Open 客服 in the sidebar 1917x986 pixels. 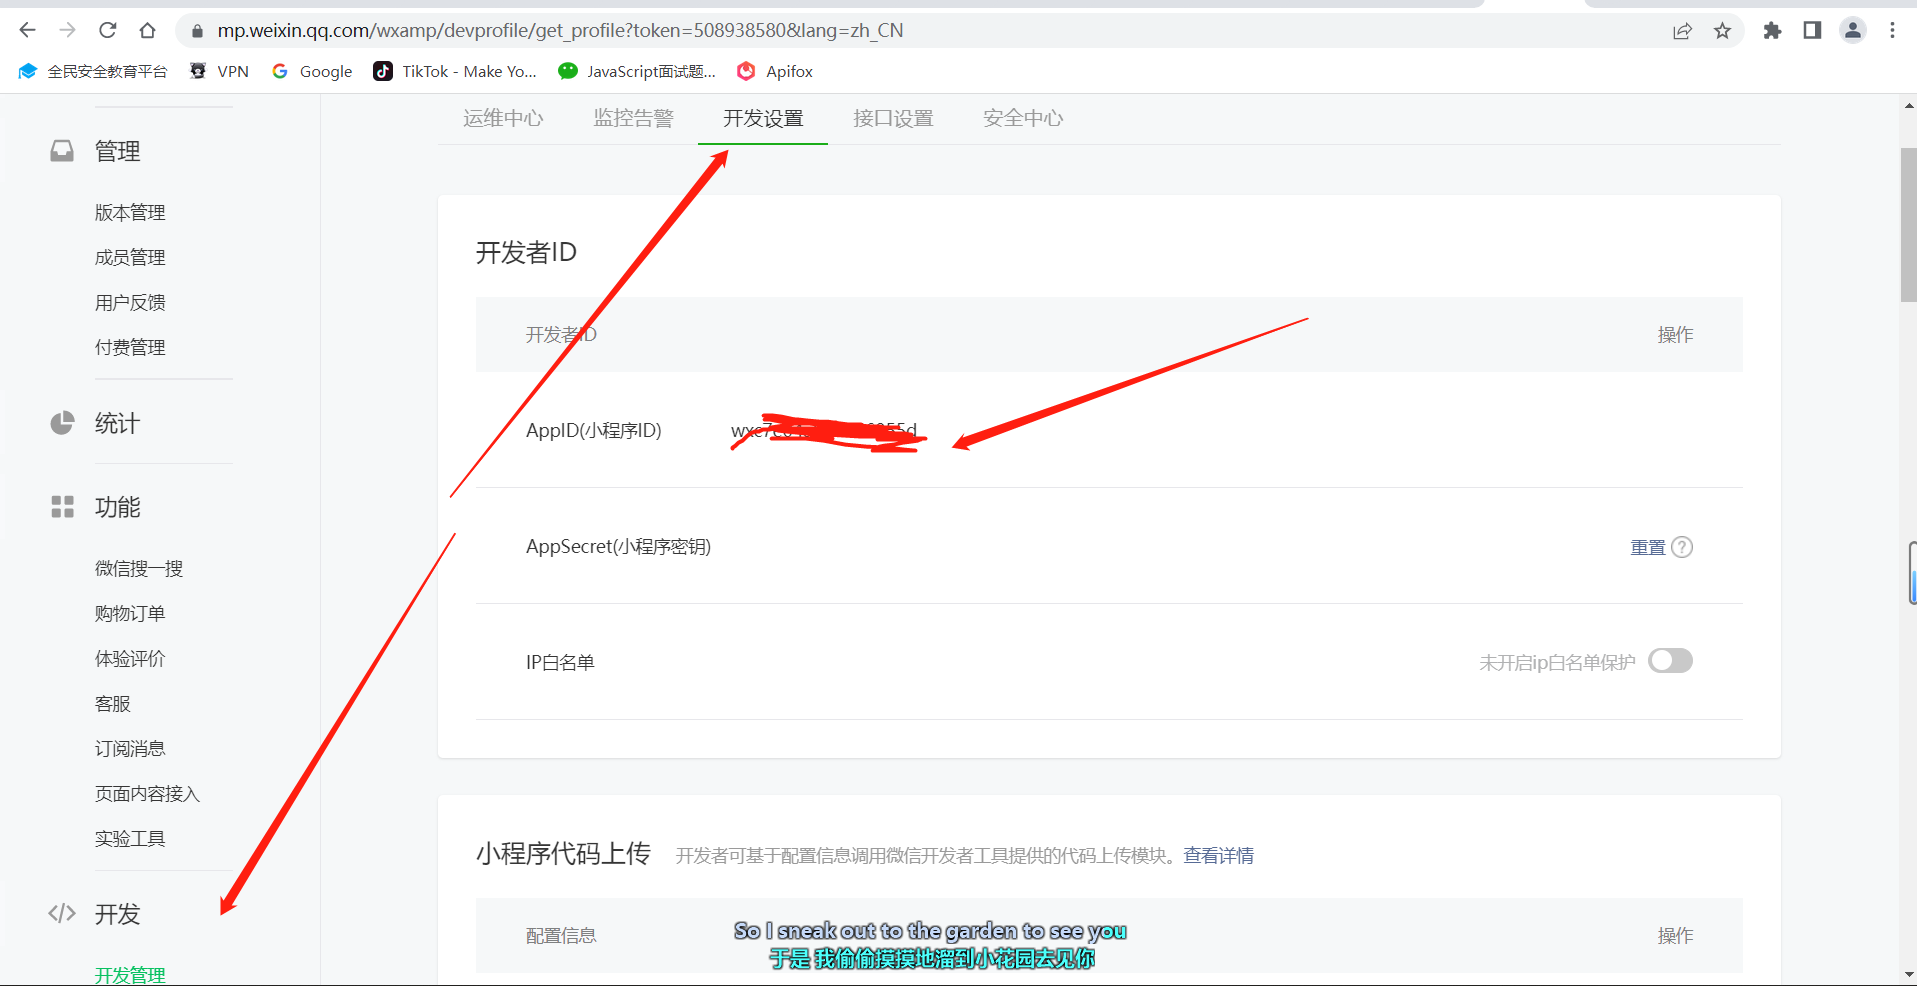pos(113,703)
